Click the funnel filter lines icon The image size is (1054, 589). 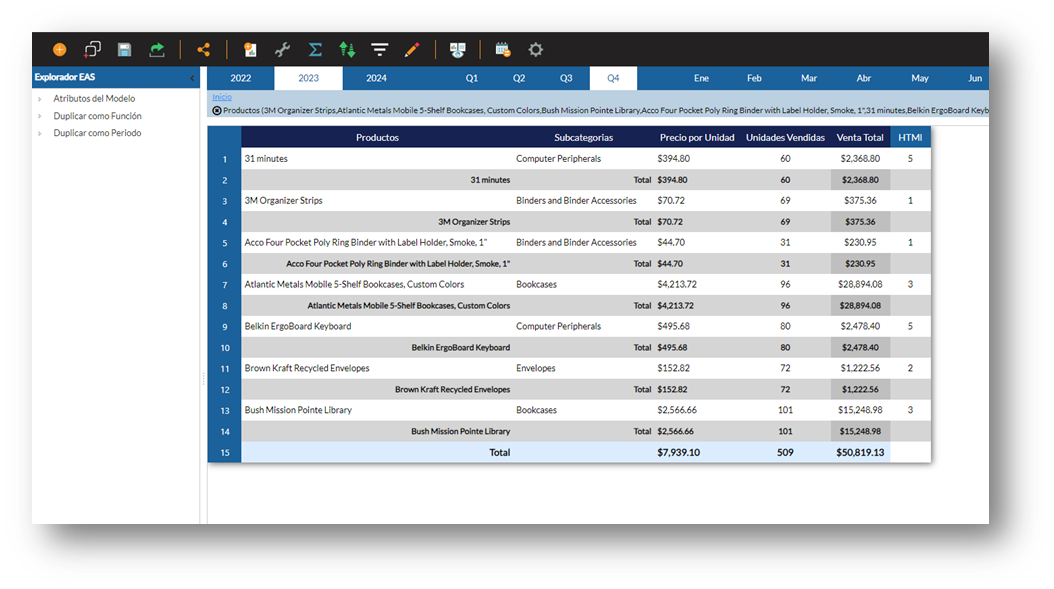coord(380,49)
